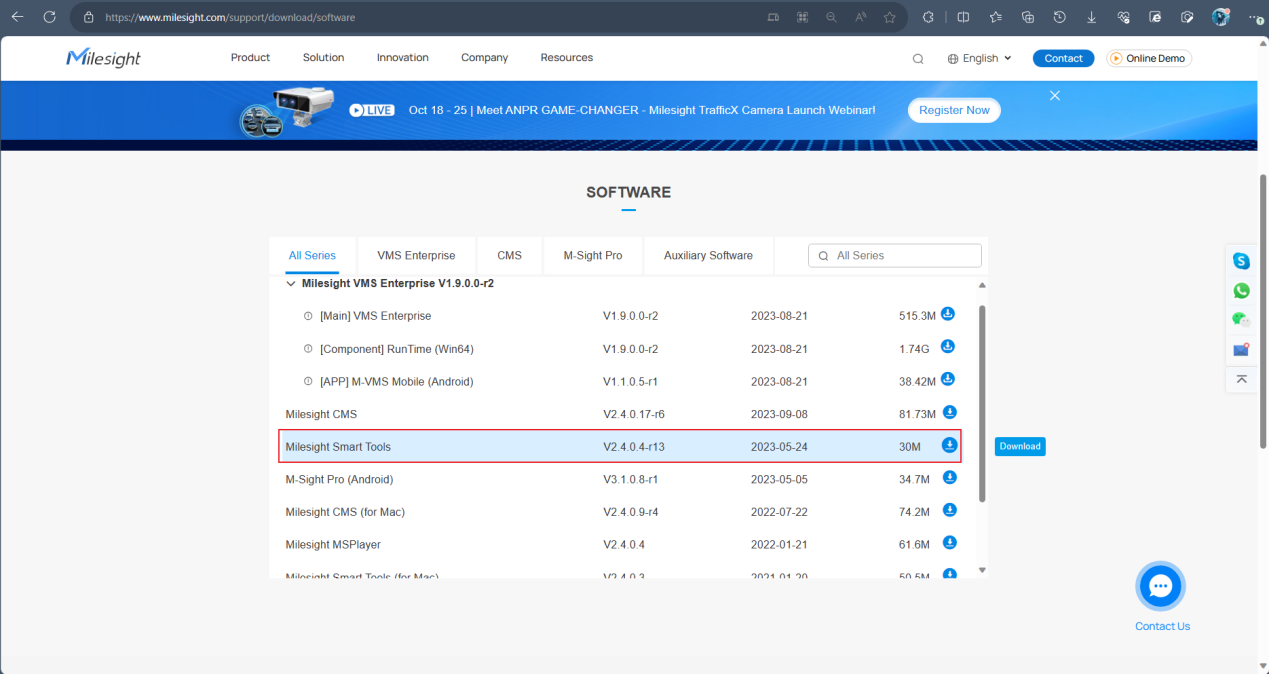Screen dimensions: 1269x674
Task: Download Milesight MSPlayer V2.4.0.4
Action: (950, 543)
